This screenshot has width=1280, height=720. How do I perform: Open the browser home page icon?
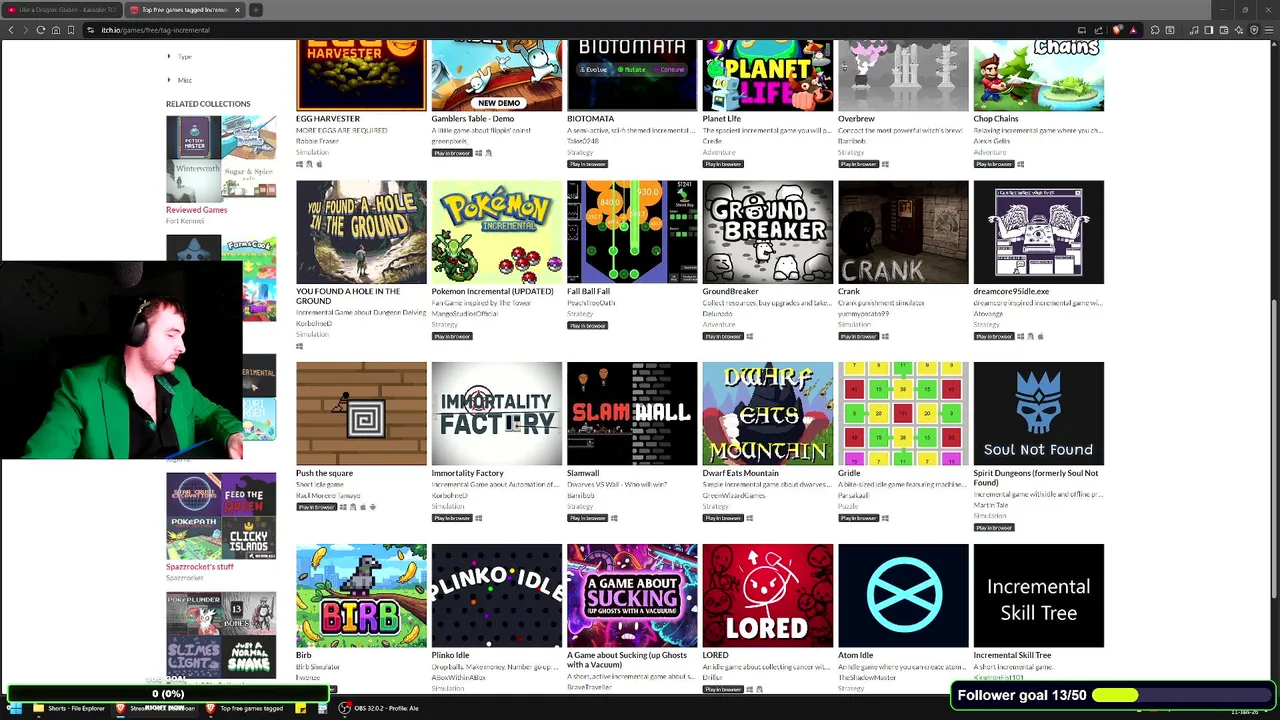[56, 30]
